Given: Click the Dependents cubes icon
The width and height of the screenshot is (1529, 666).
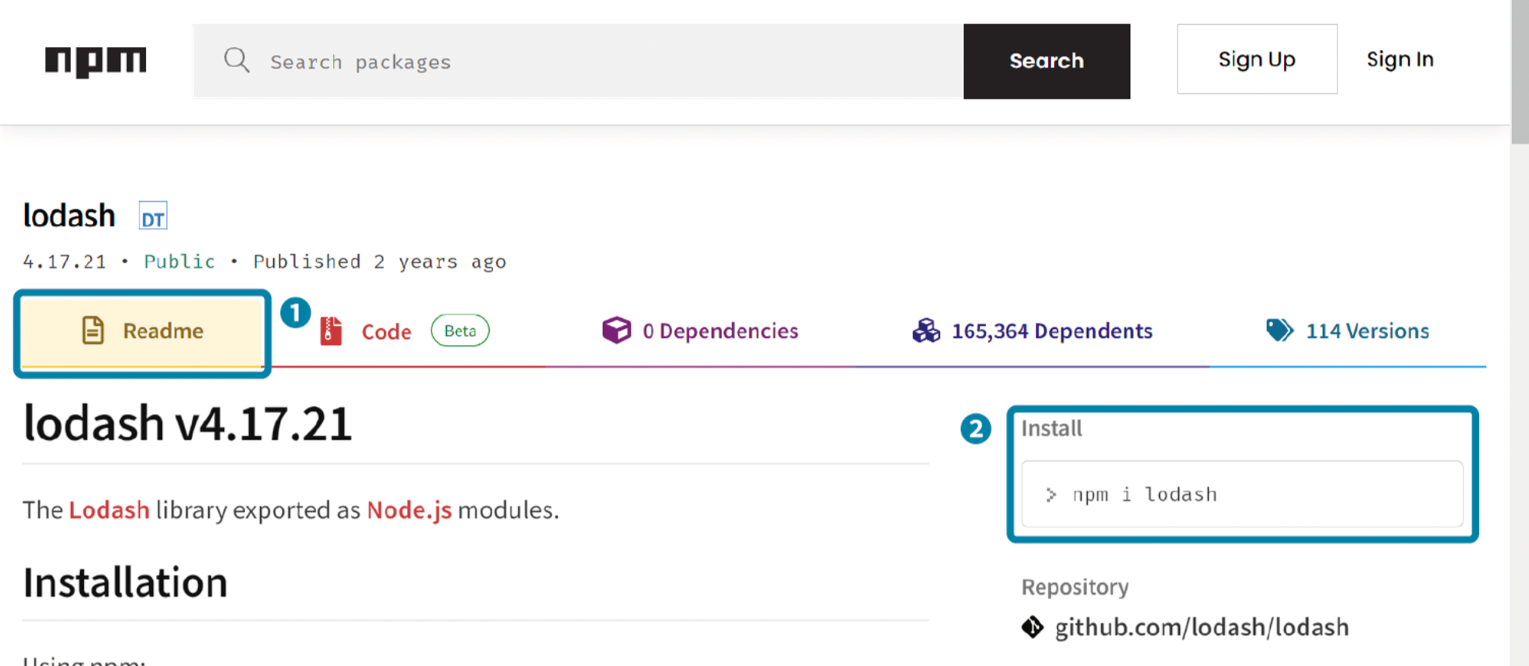Looking at the screenshot, I should 926,331.
